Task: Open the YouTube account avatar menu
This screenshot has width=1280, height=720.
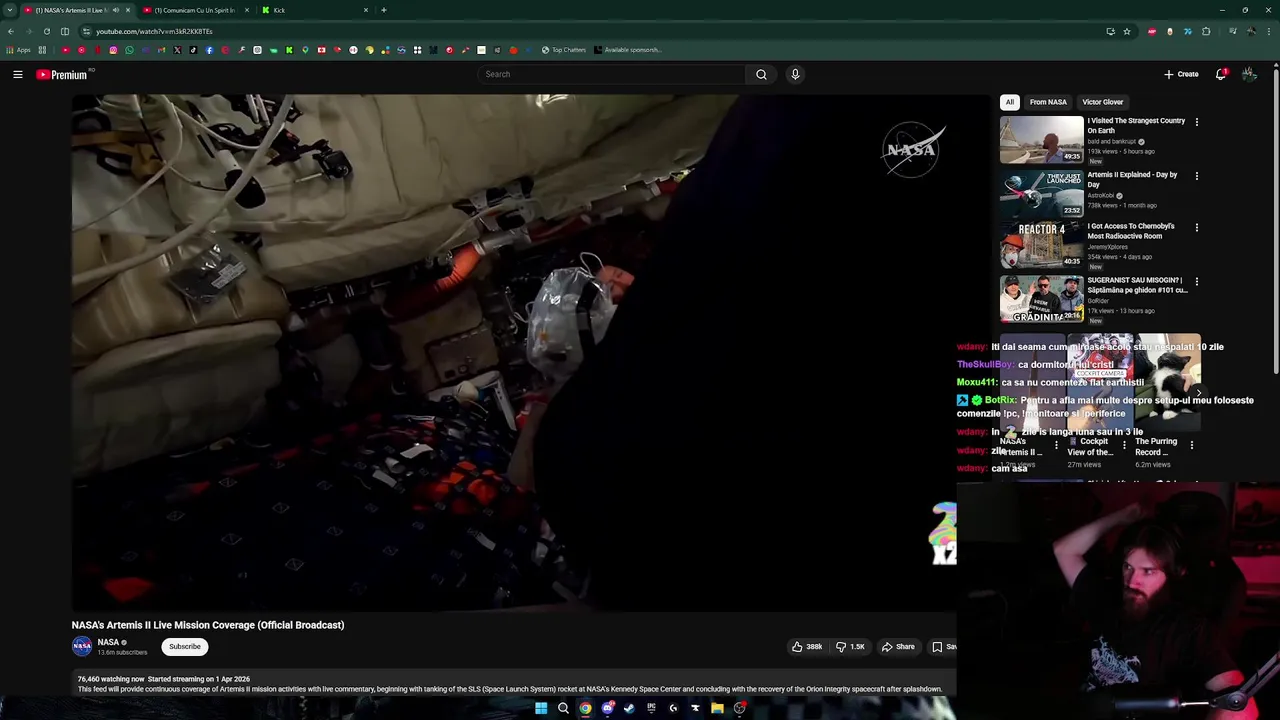Action: [1249, 74]
